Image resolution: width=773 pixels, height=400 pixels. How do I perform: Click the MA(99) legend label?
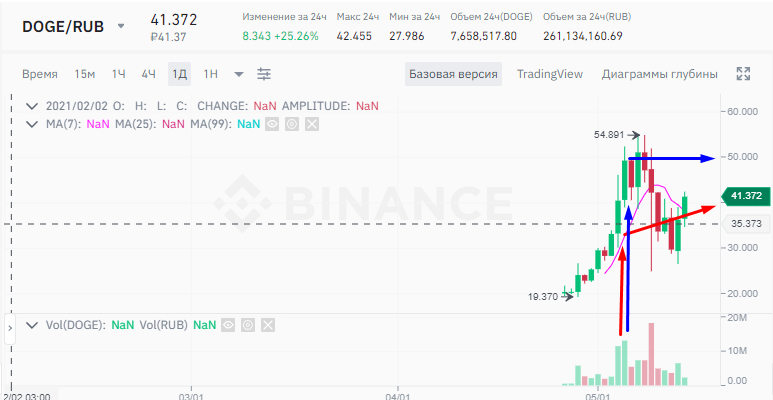point(211,124)
